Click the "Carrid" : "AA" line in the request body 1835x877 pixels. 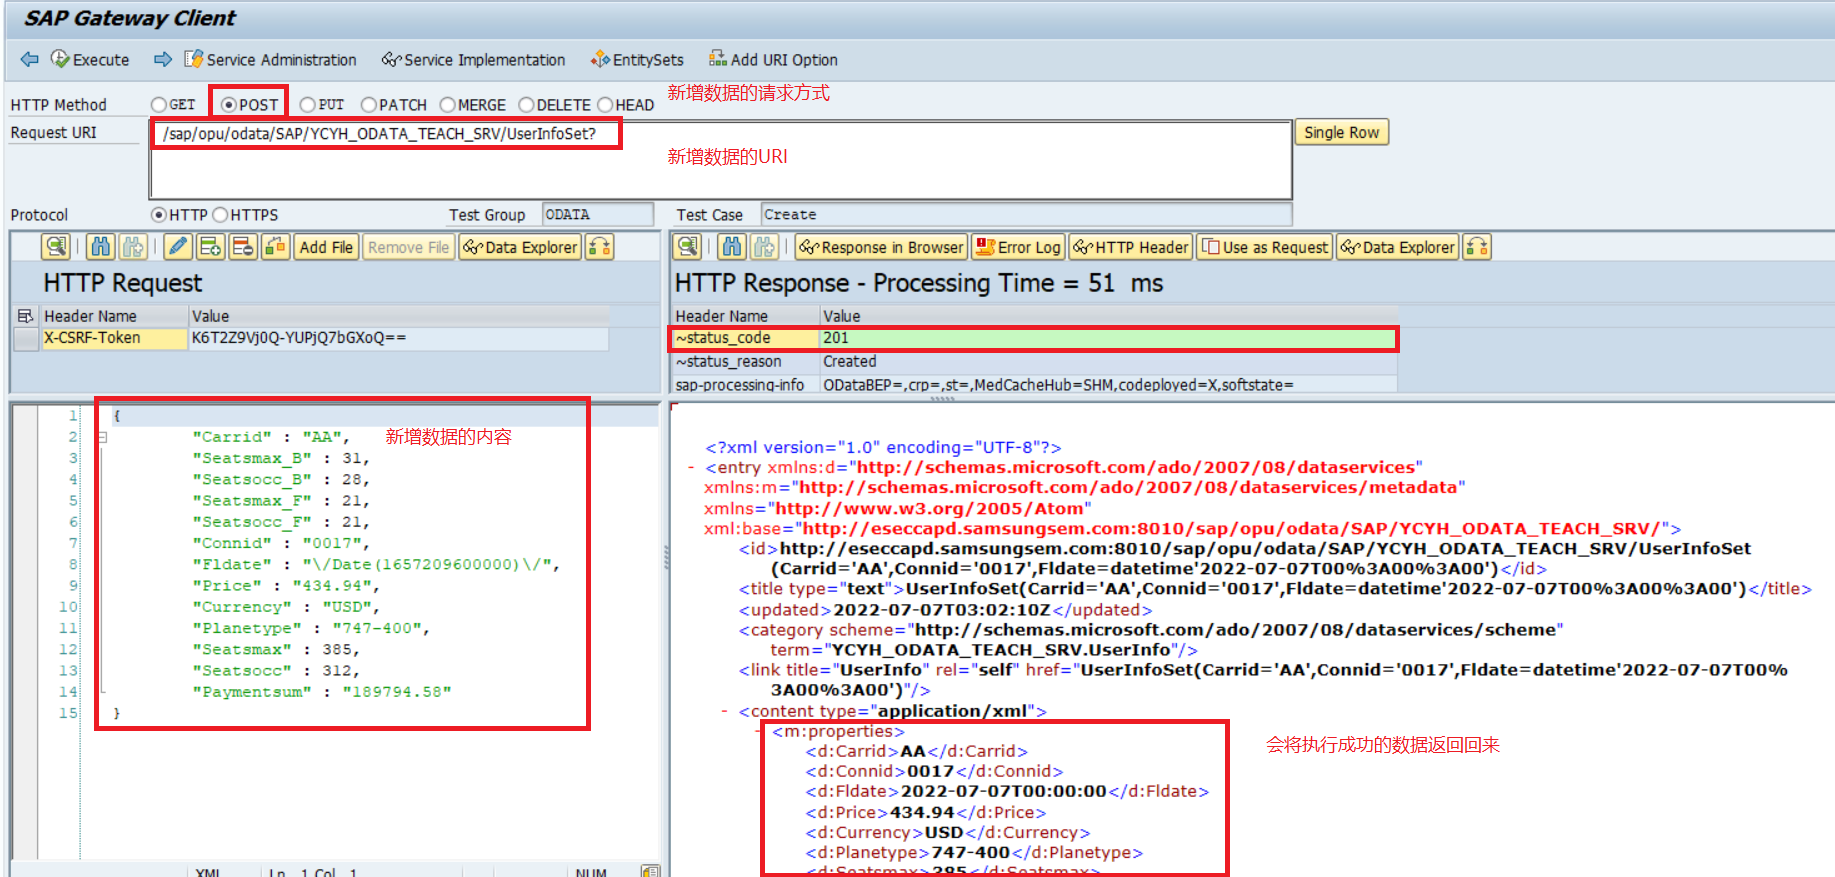pyautogui.click(x=271, y=437)
